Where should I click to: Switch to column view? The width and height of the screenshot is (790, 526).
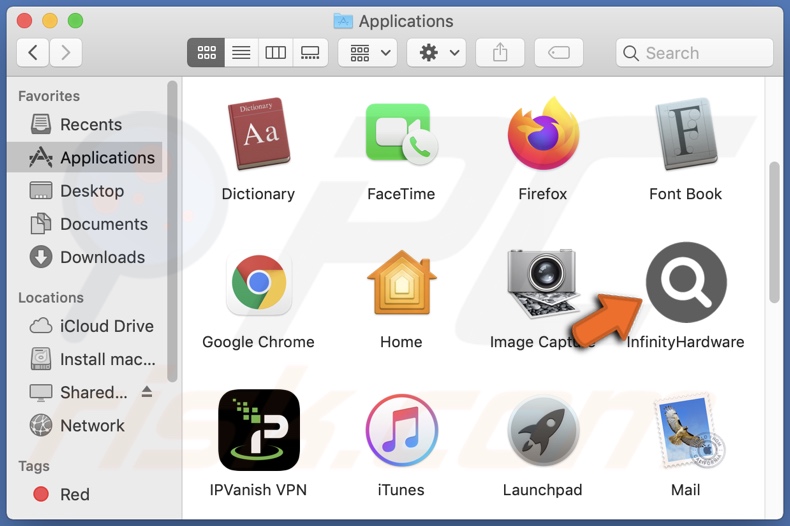(x=276, y=52)
